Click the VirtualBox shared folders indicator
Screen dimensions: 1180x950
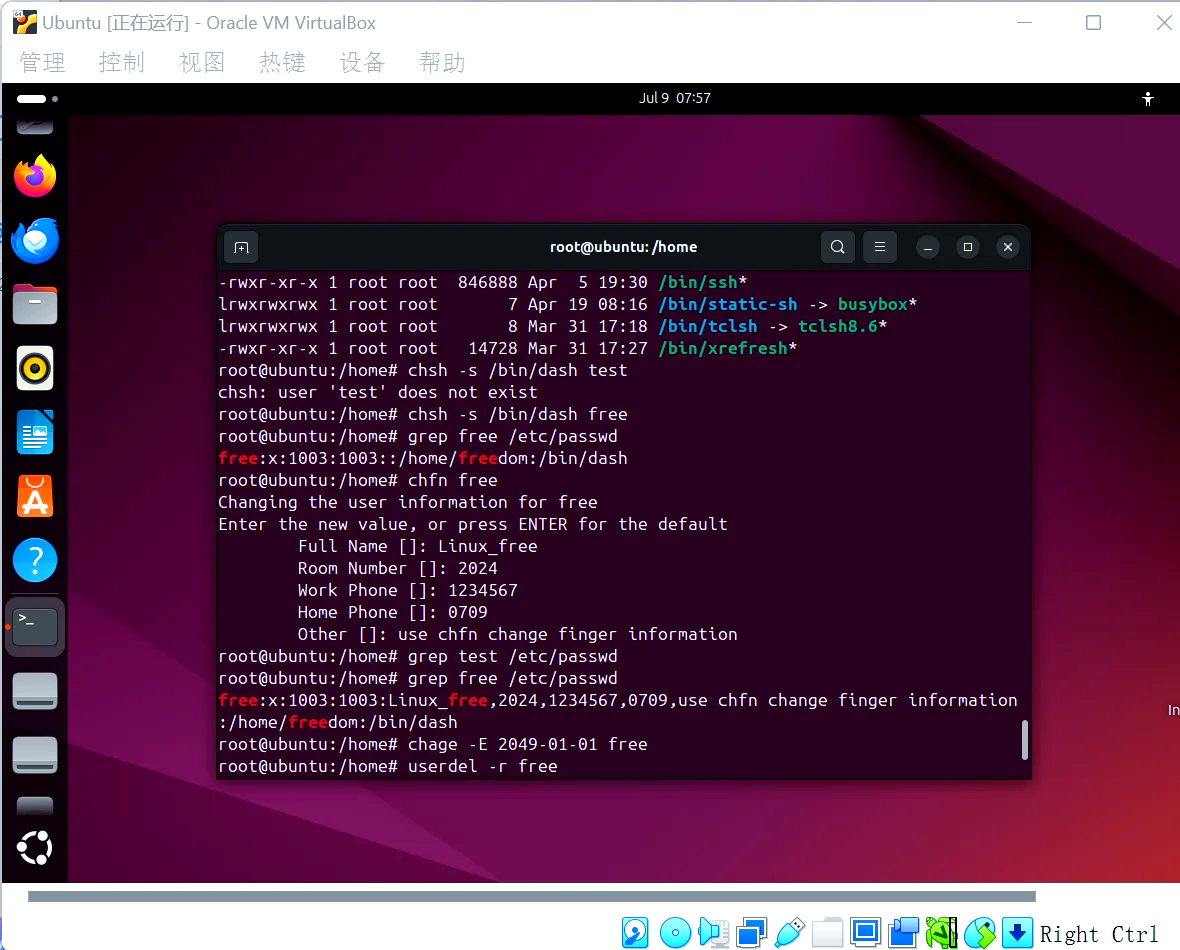(827, 933)
